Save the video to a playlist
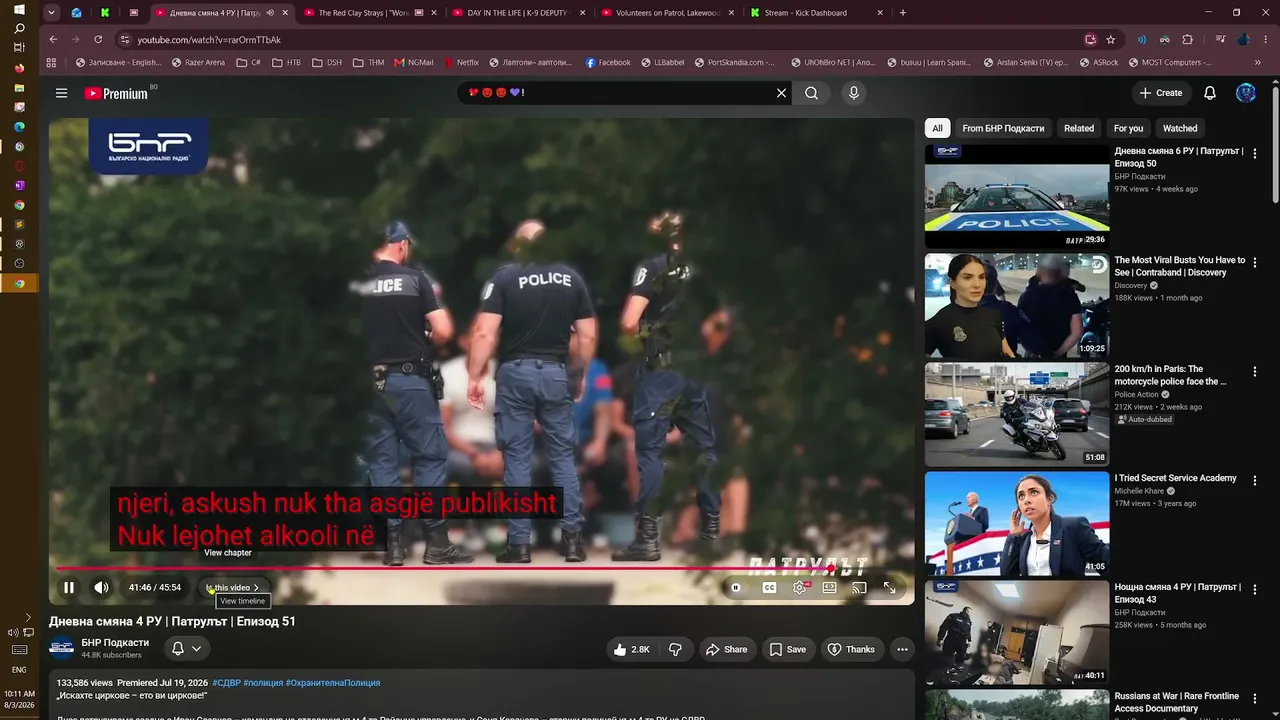Screen dimensions: 1280x720 787,649
